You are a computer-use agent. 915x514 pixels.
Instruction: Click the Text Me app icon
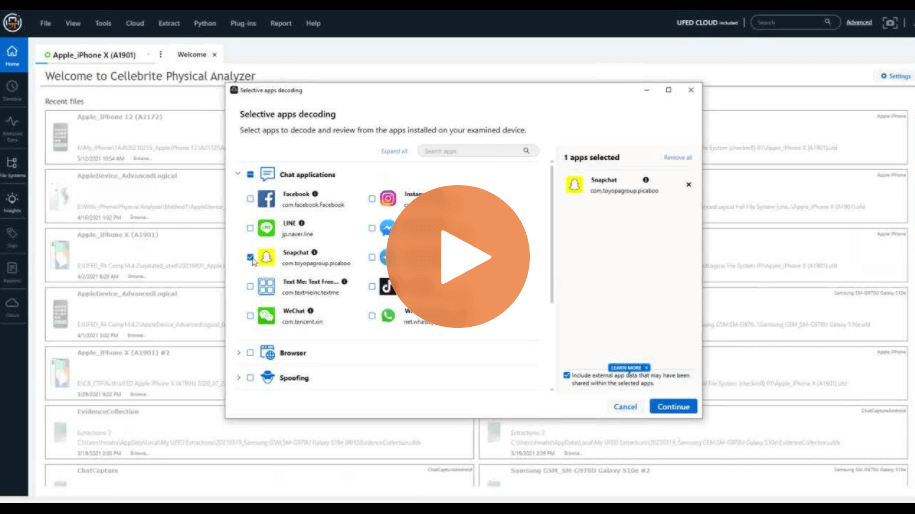[x=266, y=286]
